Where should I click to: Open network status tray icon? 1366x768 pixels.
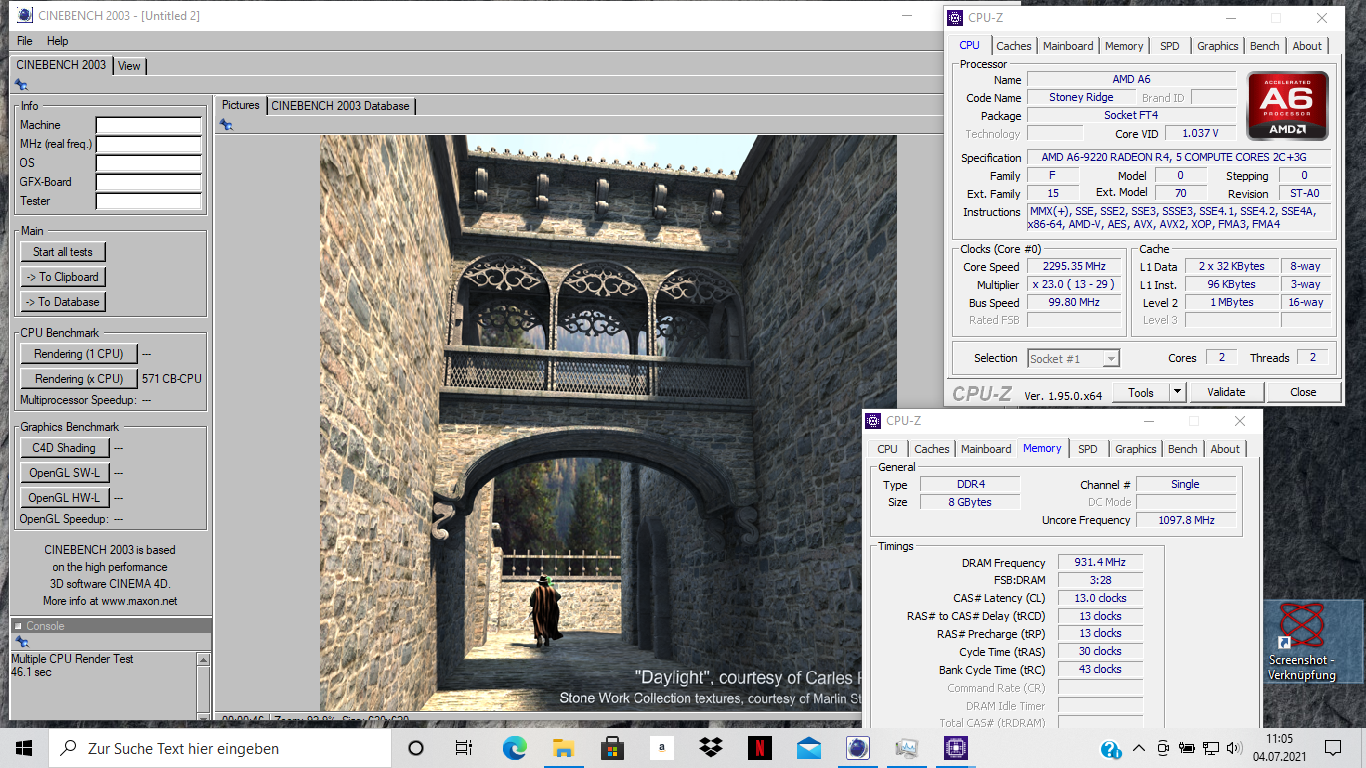coord(1211,748)
